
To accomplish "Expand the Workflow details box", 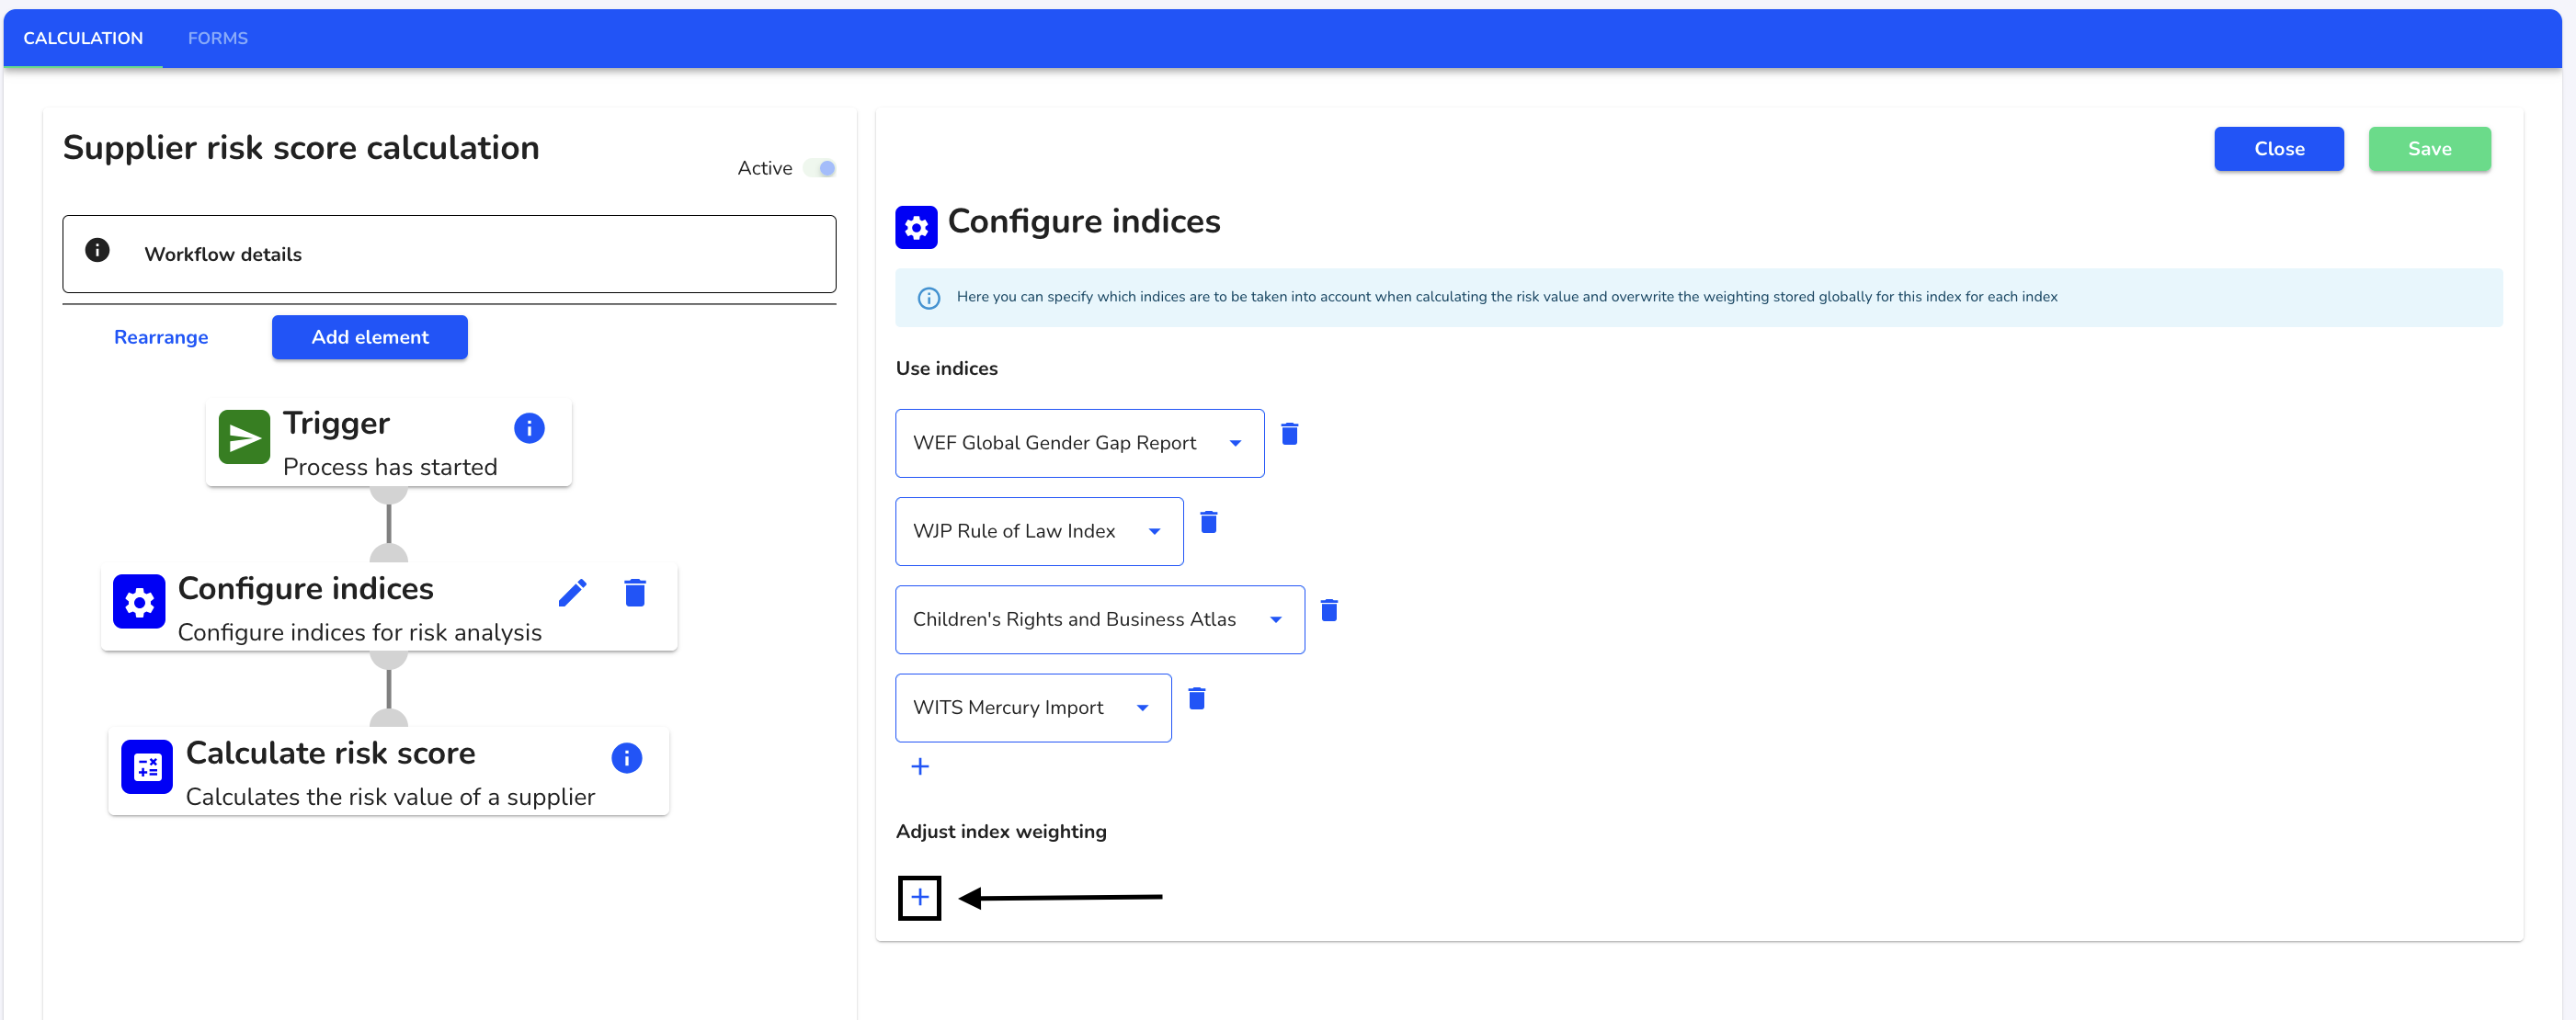I will click(449, 254).
